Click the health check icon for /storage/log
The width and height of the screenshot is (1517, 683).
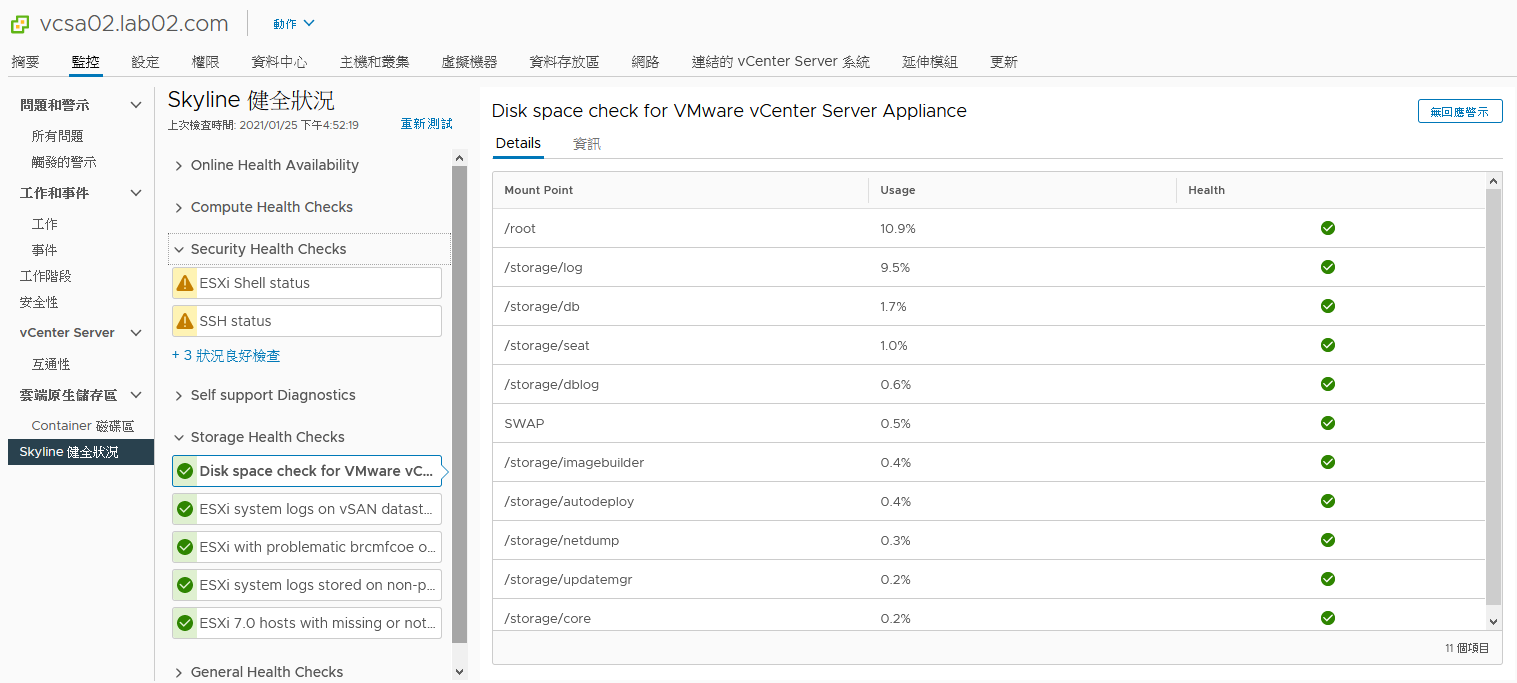click(x=1328, y=267)
